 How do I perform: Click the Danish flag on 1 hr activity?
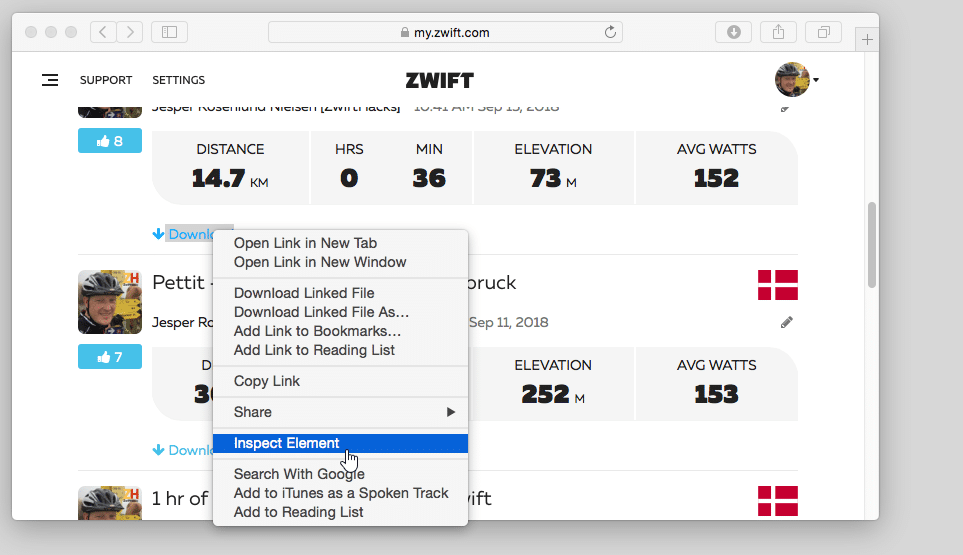(778, 501)
